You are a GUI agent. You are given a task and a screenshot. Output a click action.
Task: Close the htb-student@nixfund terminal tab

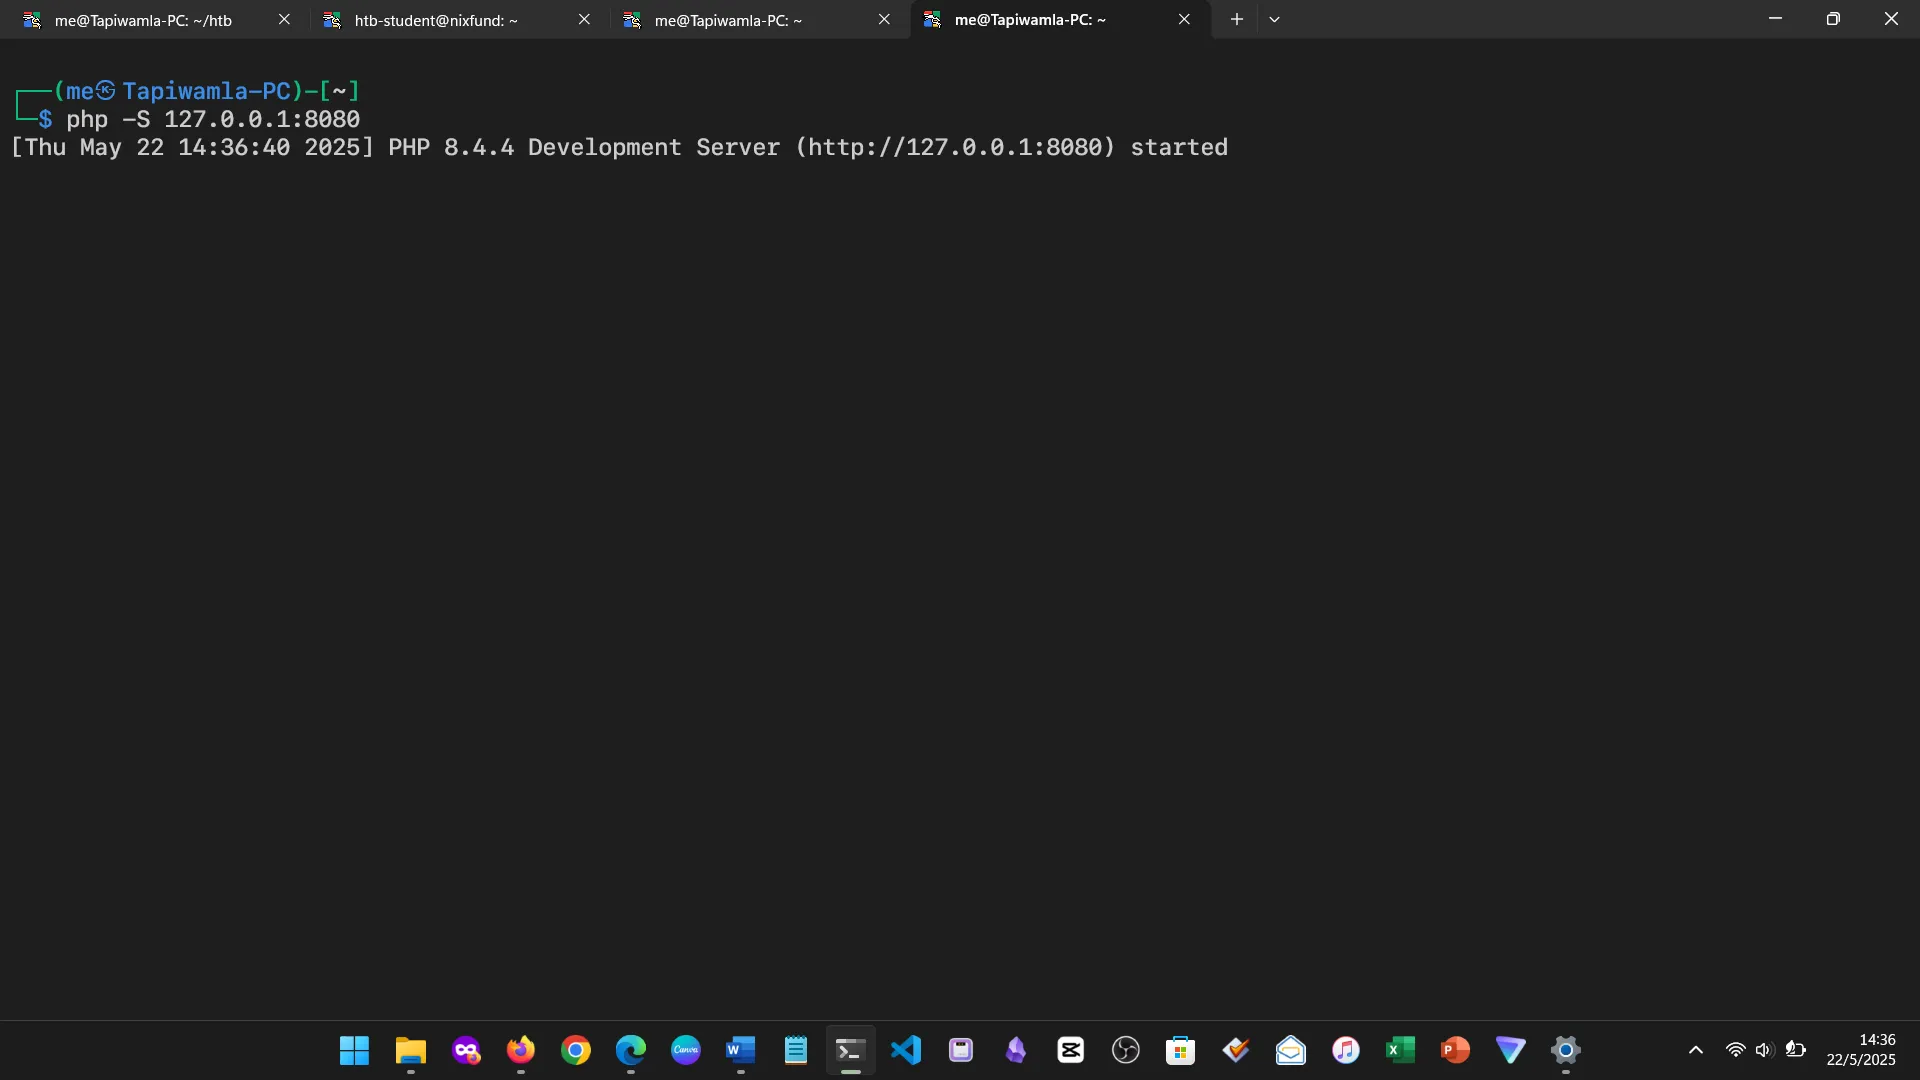click(x=585, y=19)
